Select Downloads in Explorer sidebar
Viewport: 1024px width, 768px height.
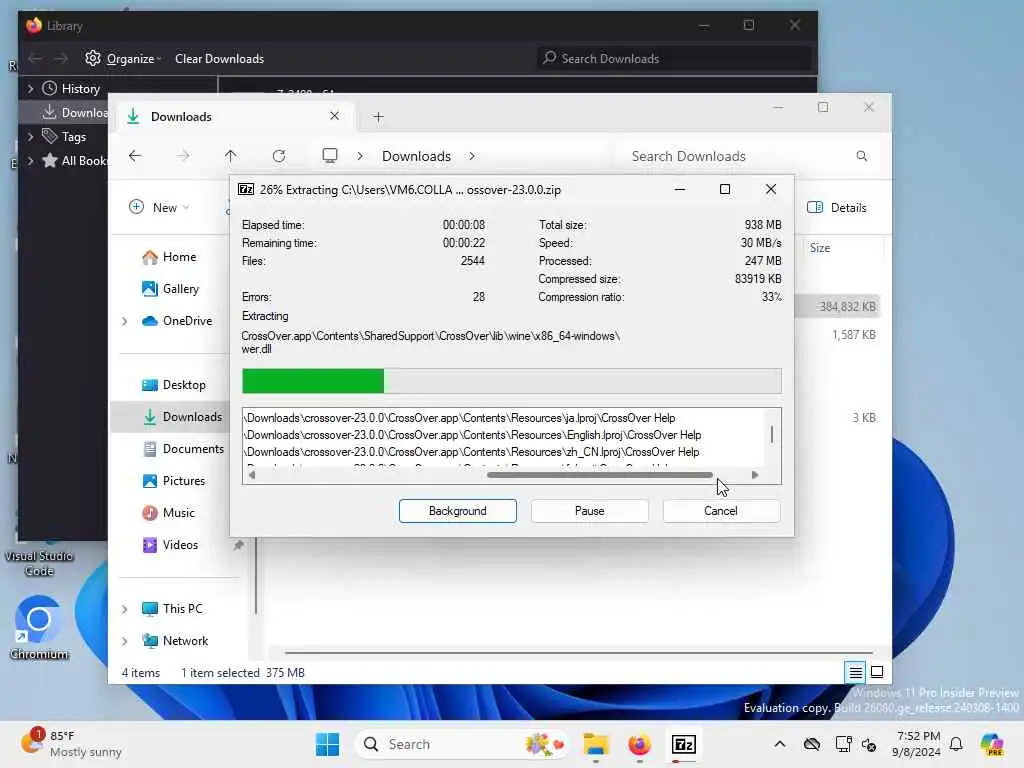pyautogui.click(x=182, y=417)
